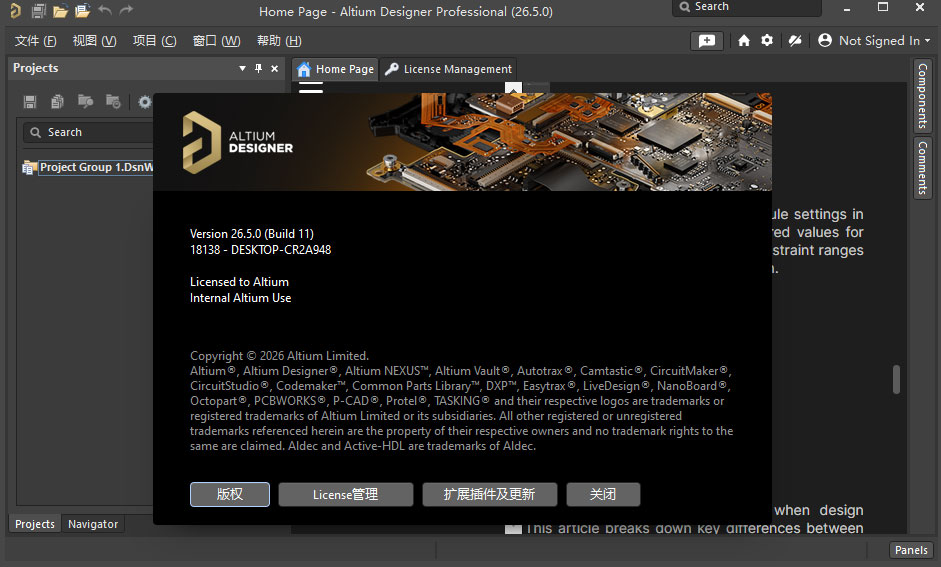Viewport: 941px width, 567px height.
Task: Click the Projects panel documents copy icon
Action: coord(58,101)
